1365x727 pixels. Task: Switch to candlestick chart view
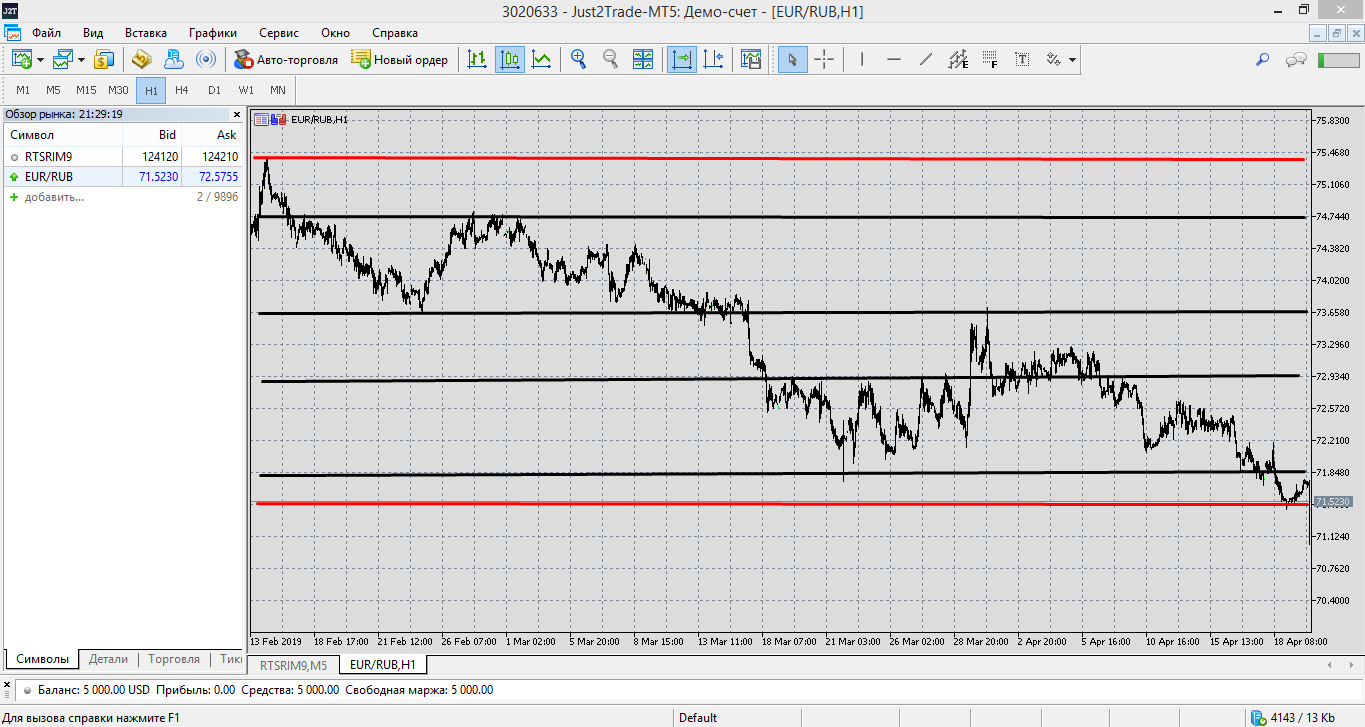coord(509,59)
